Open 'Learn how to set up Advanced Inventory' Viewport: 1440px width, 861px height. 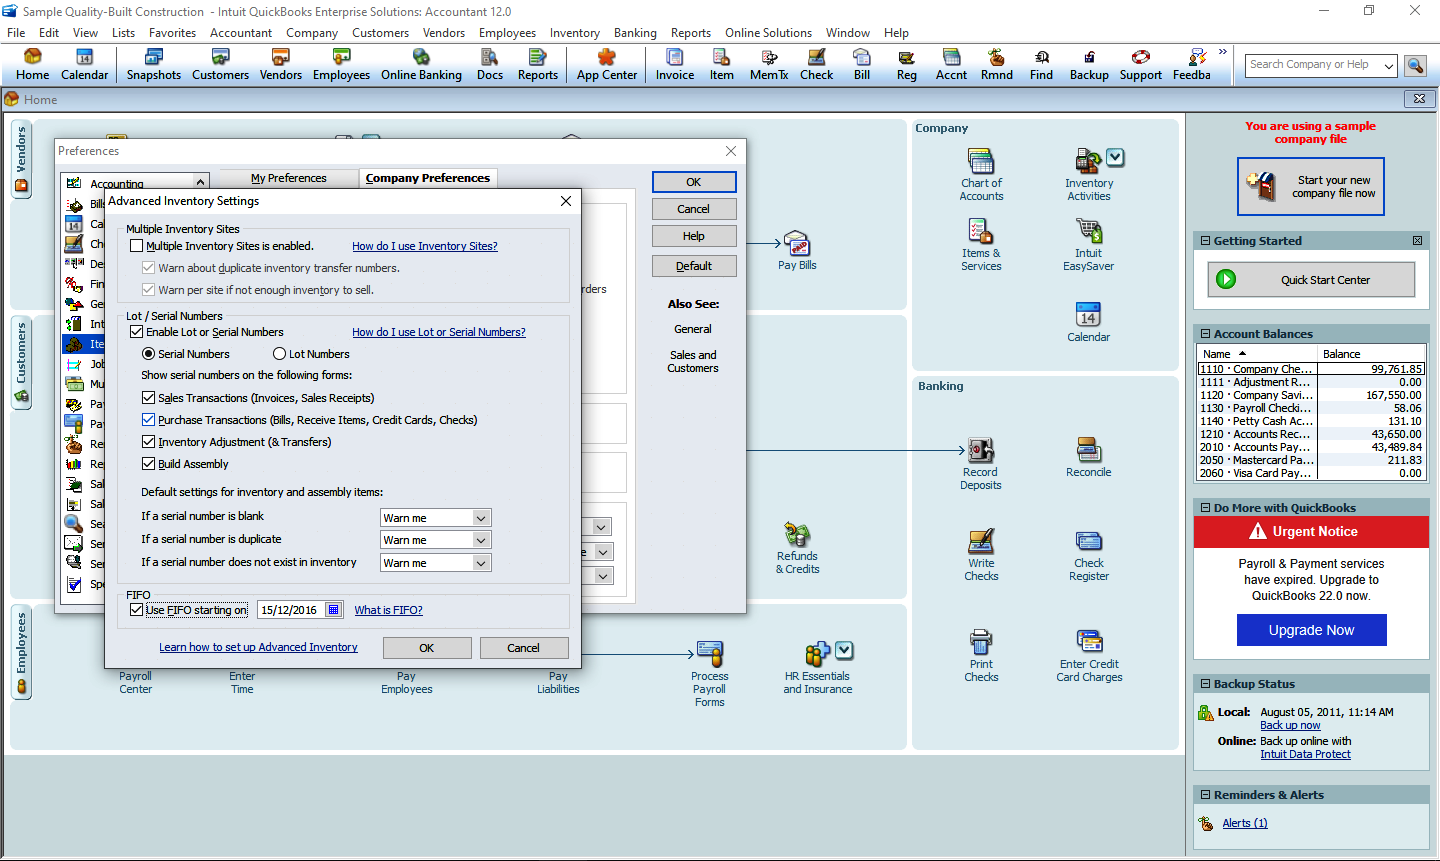[x=258, y=647]
